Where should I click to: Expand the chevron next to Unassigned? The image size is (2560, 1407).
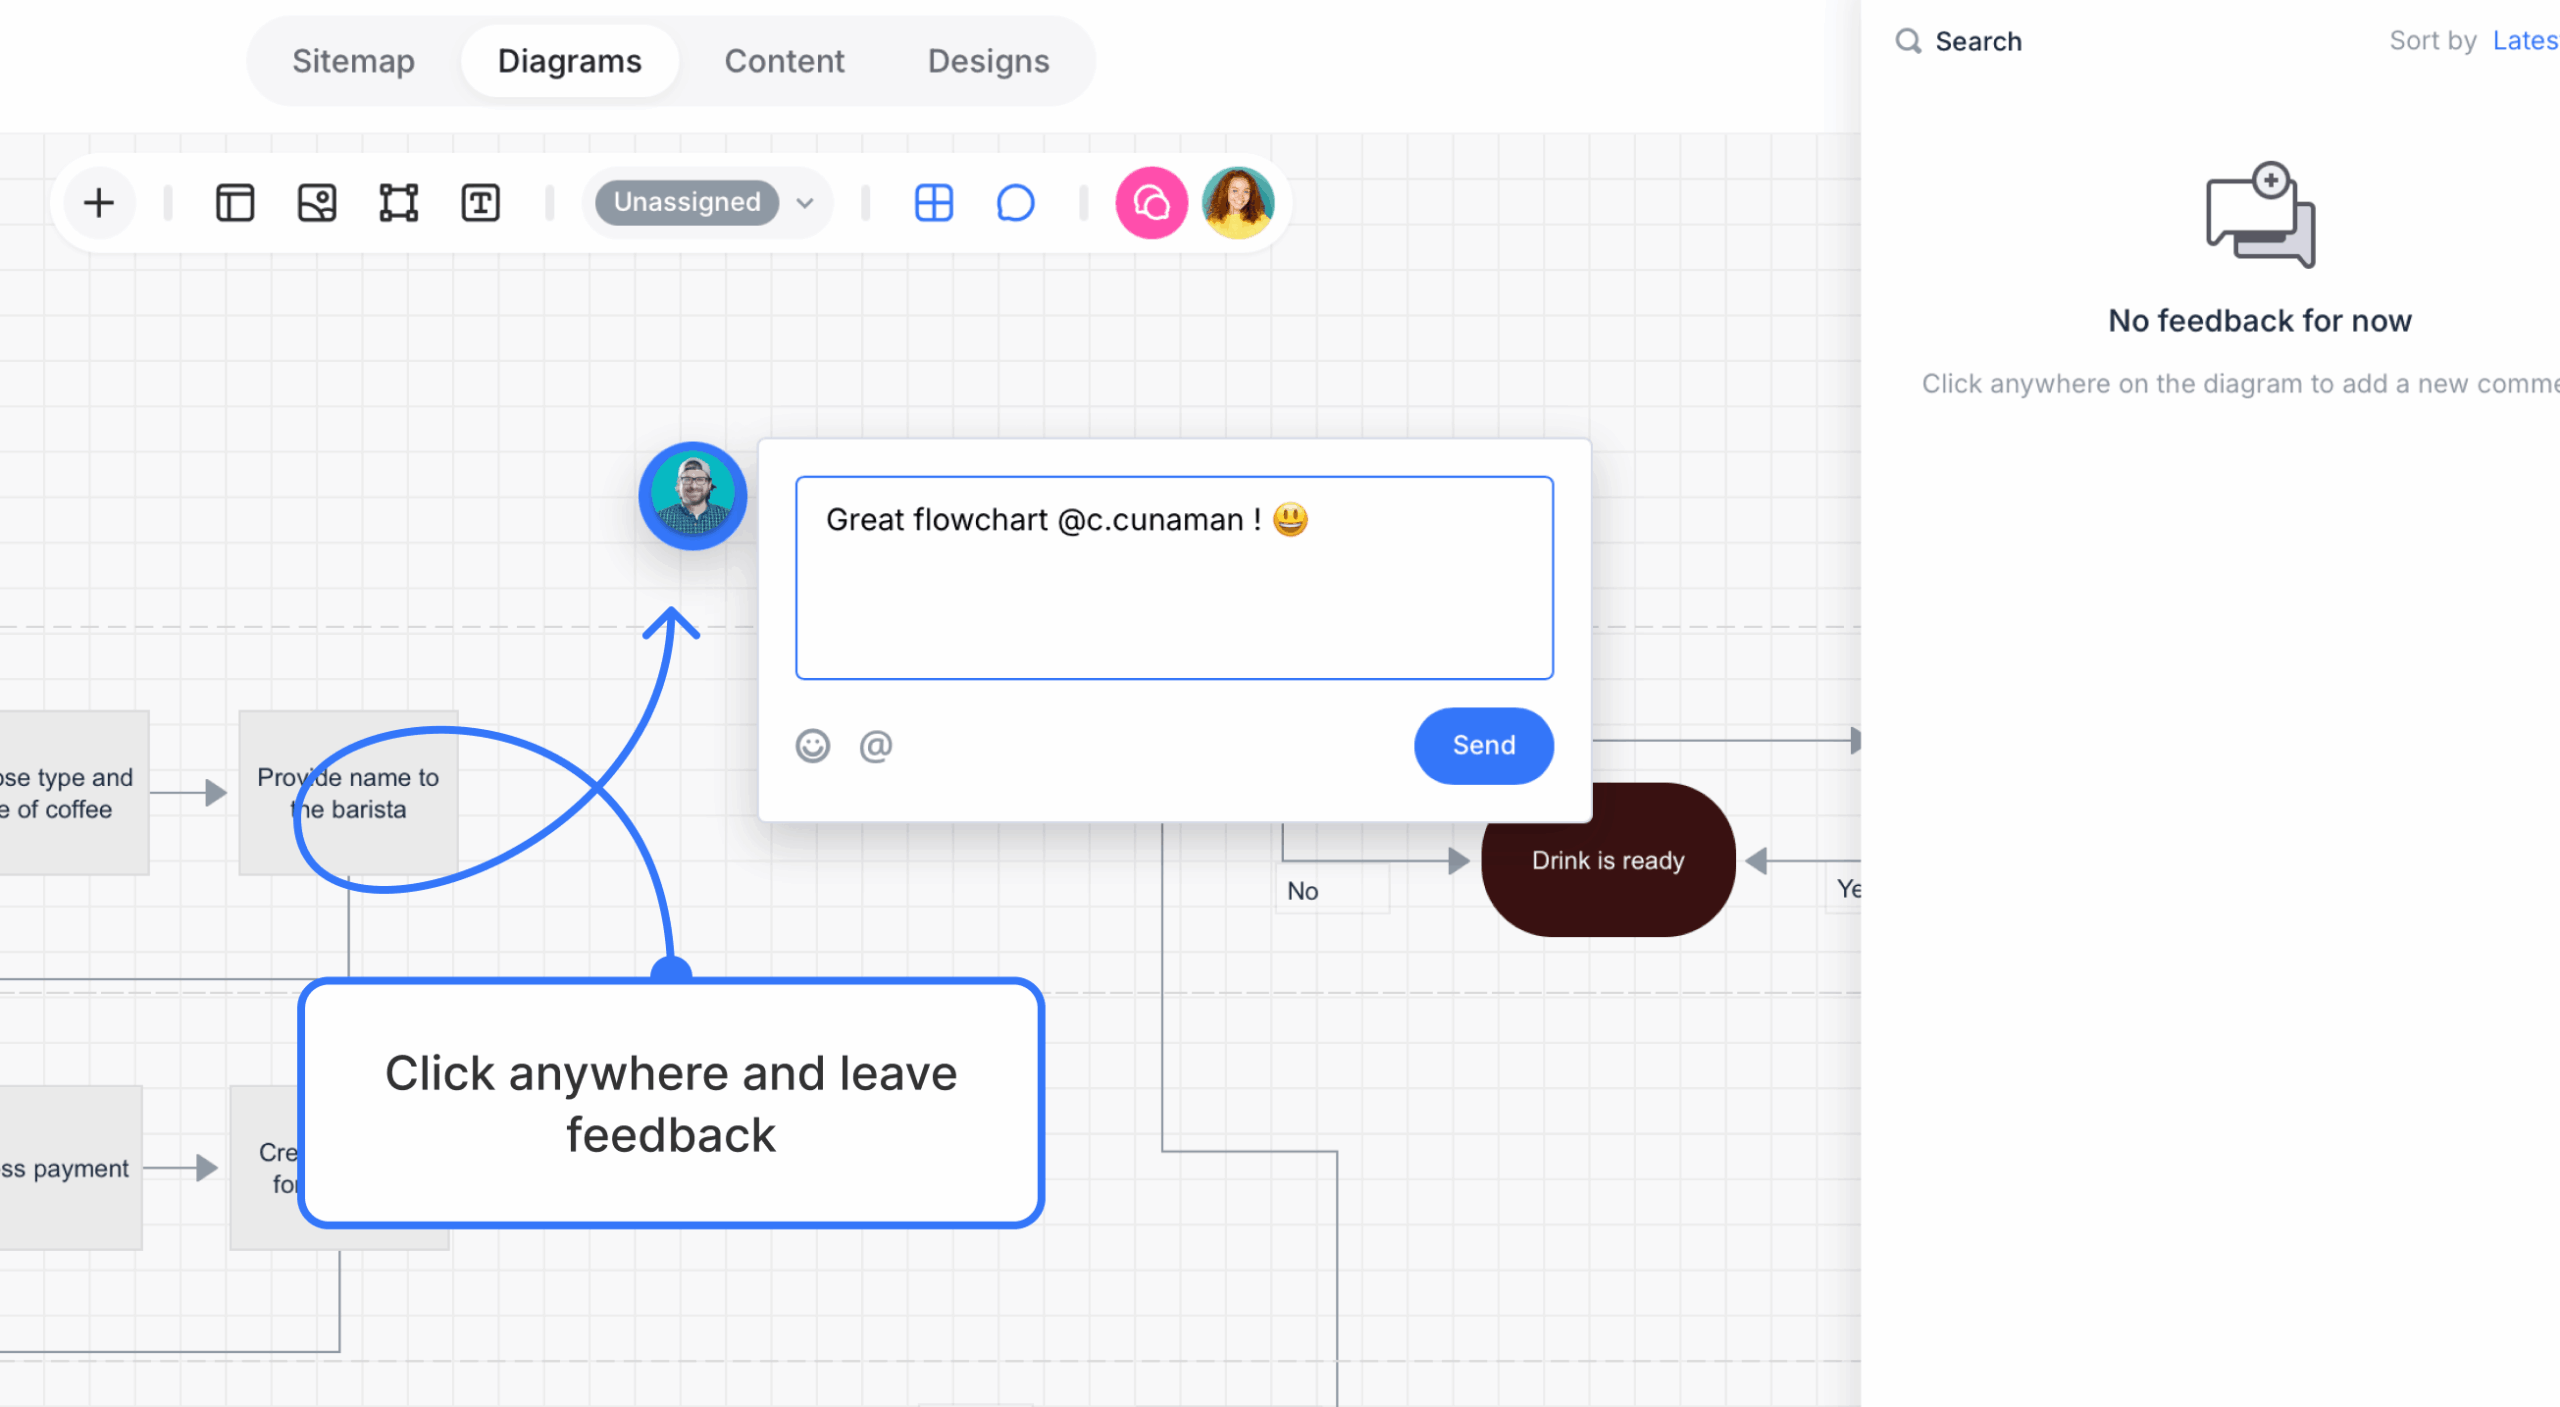805,203
